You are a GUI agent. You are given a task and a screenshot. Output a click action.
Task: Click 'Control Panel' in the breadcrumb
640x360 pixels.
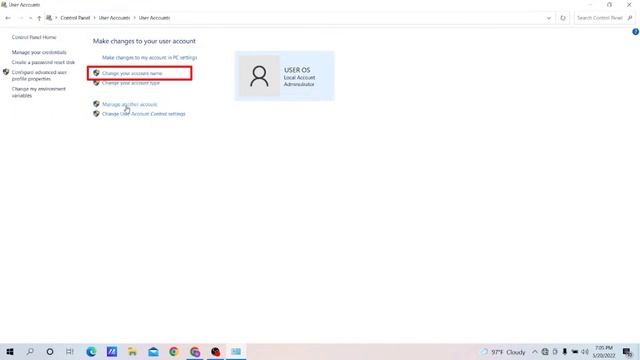tap(75, 18)
